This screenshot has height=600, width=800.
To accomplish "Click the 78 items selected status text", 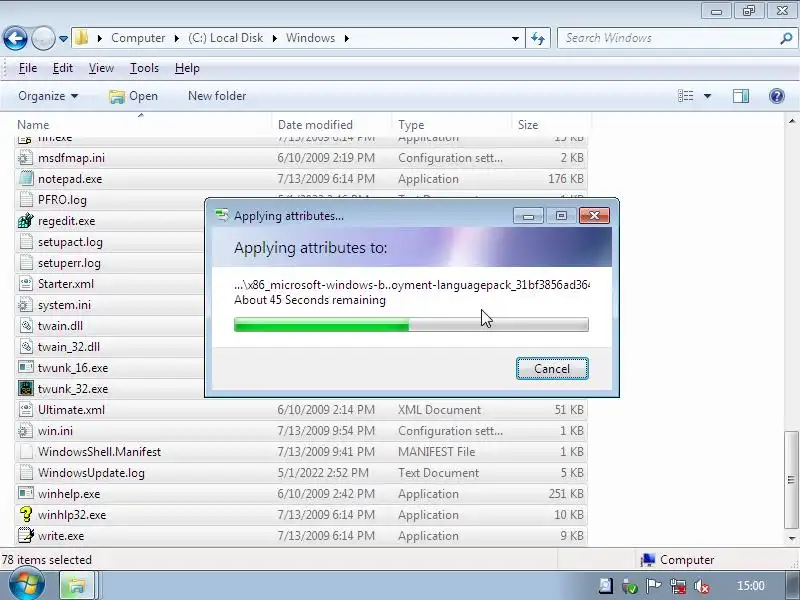I will point(46,560).
